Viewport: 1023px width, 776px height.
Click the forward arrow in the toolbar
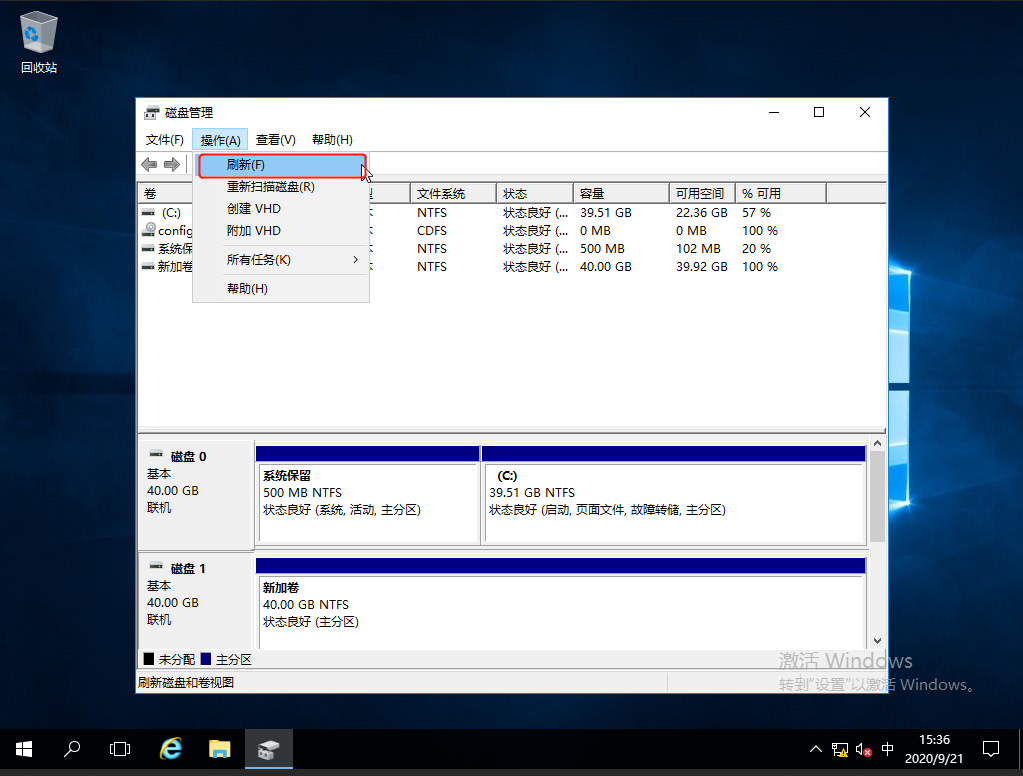tap(171, 164)
